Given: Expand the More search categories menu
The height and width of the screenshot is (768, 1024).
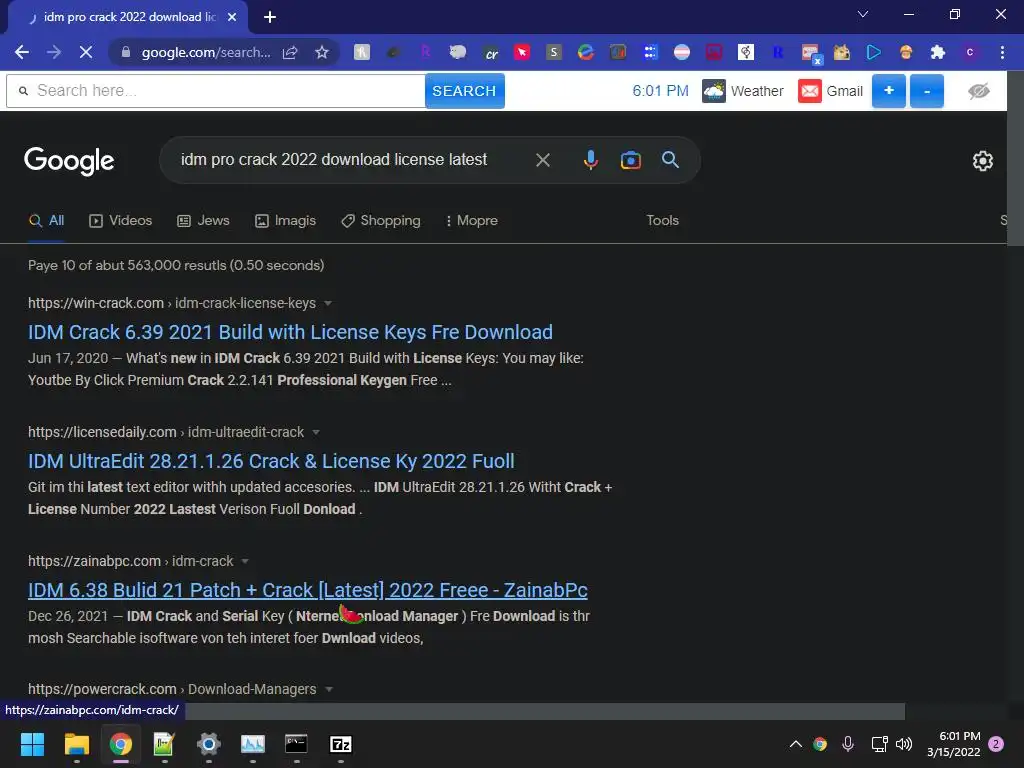Looking at the screenshot, I should [x=471, y=221].
